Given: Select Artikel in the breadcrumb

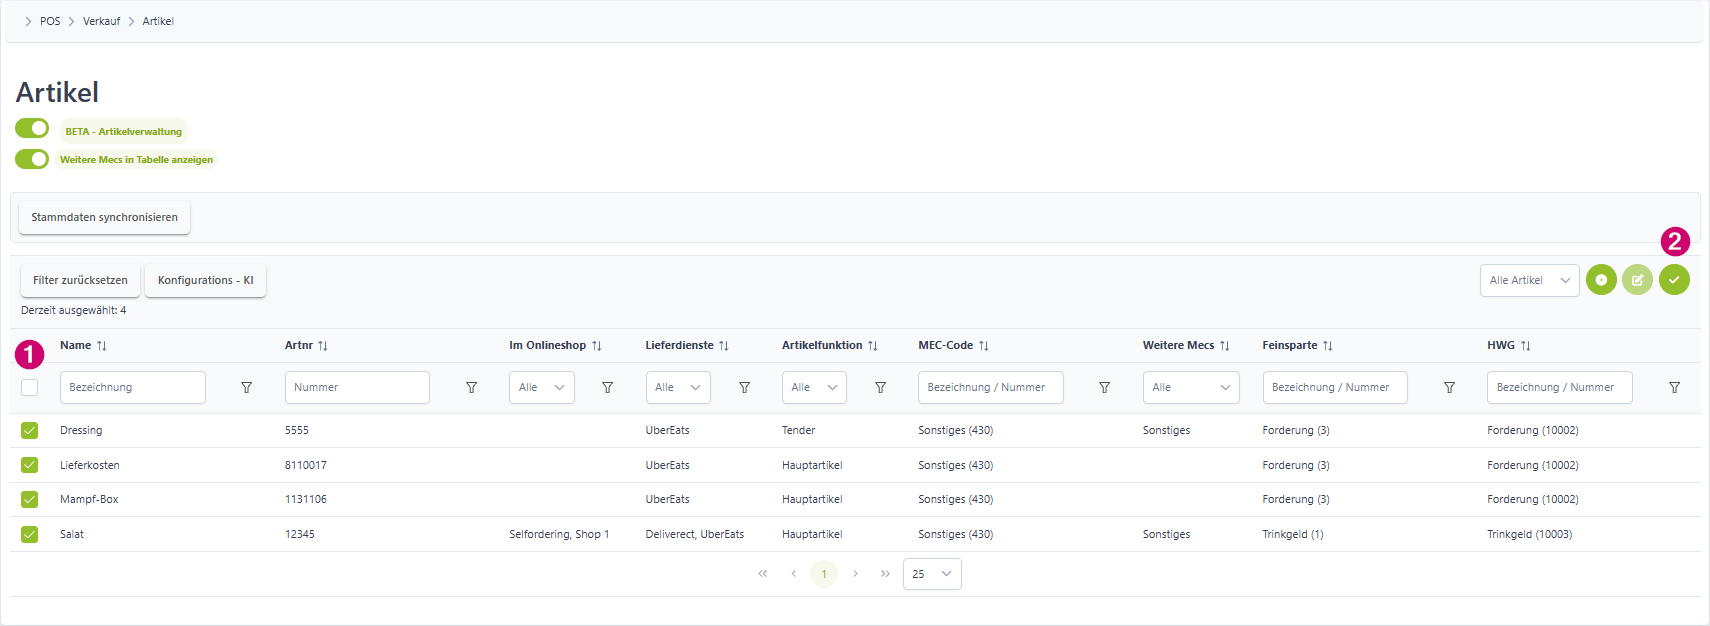Looking at the screenshot, I should (158, 21).
